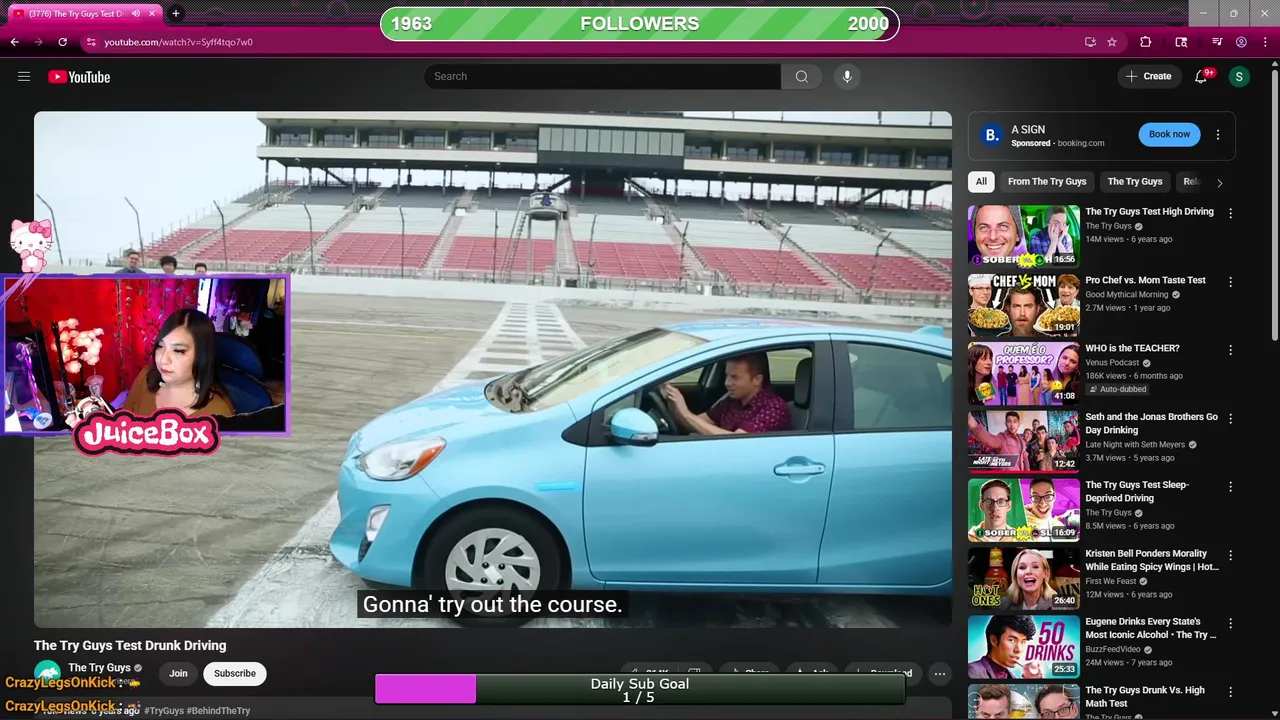
Task: Open options for WHO is the TEACHER?
Action: [1230, 350]
